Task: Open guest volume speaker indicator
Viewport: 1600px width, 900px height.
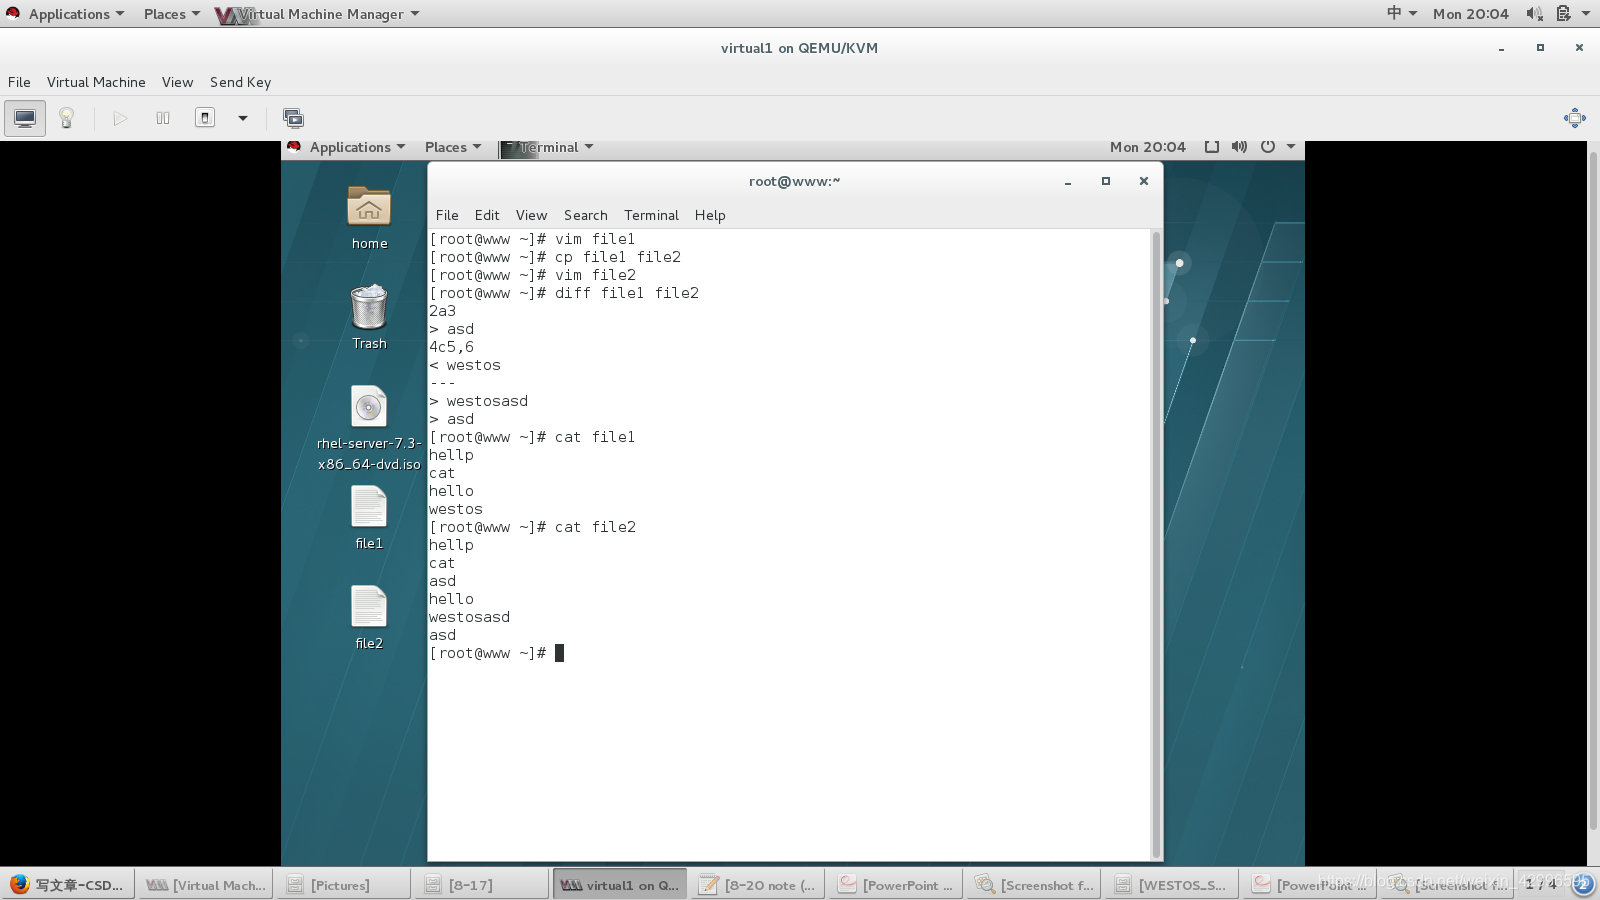Action: tap(1239, 147)
